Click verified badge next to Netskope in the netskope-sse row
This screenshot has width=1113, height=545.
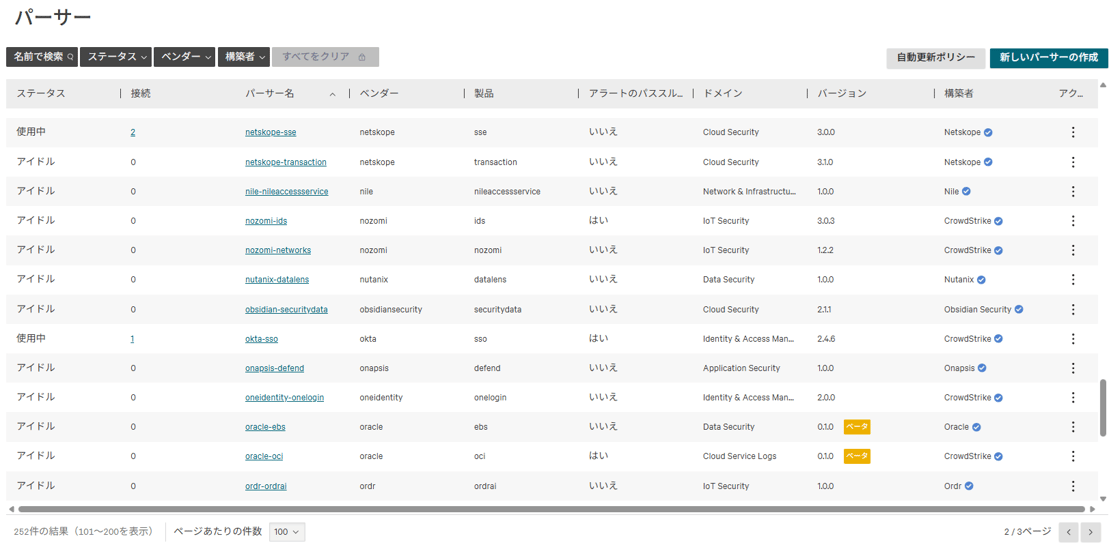(x=988, y=132)
